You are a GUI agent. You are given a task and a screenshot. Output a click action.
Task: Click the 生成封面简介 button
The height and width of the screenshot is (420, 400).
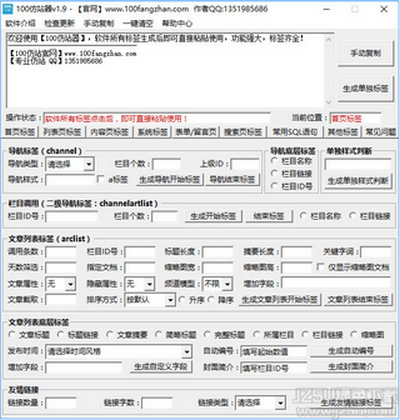351,367
